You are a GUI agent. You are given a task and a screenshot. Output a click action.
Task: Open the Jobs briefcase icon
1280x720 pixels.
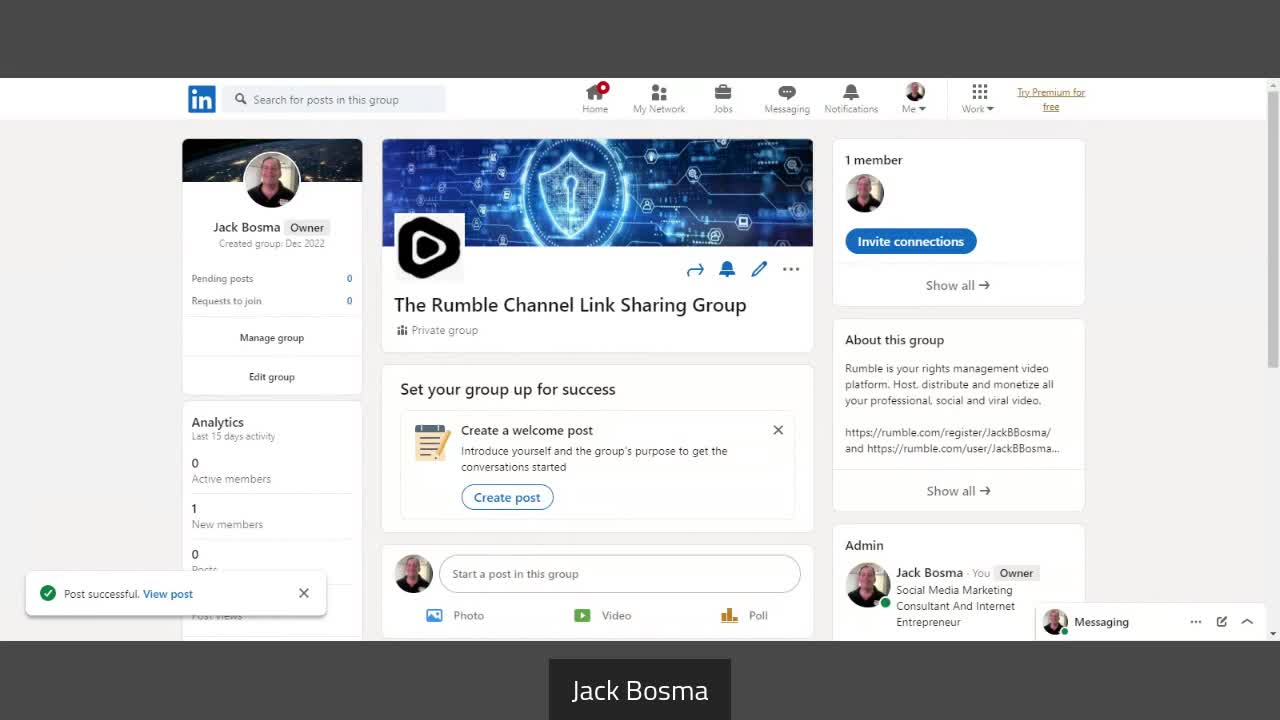723,98
